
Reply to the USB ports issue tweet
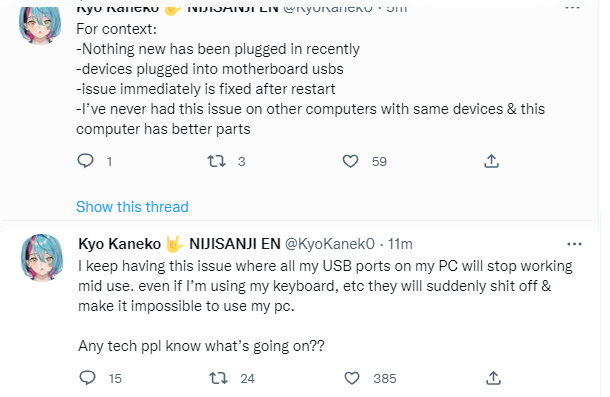click(x=88, y=378)
